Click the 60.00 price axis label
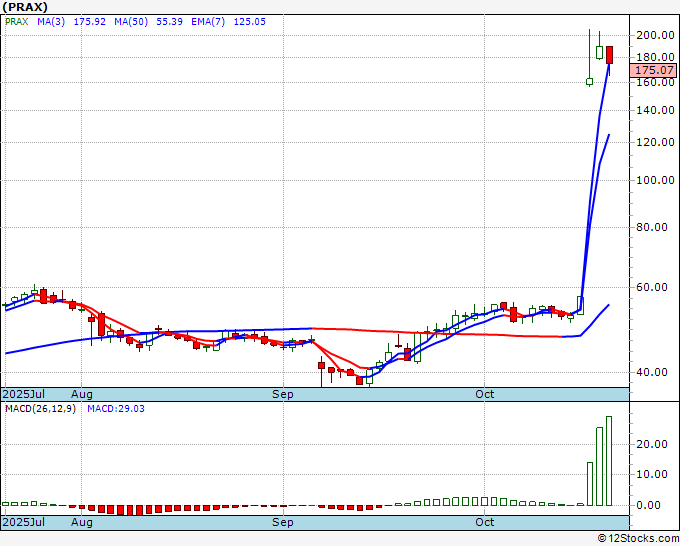The height and width of the screenshot is (546, 680). [652, 287]
